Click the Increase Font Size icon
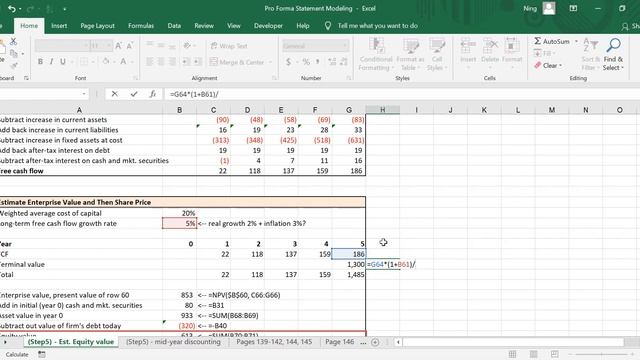640x360 pixels. [x=118, y=46]
